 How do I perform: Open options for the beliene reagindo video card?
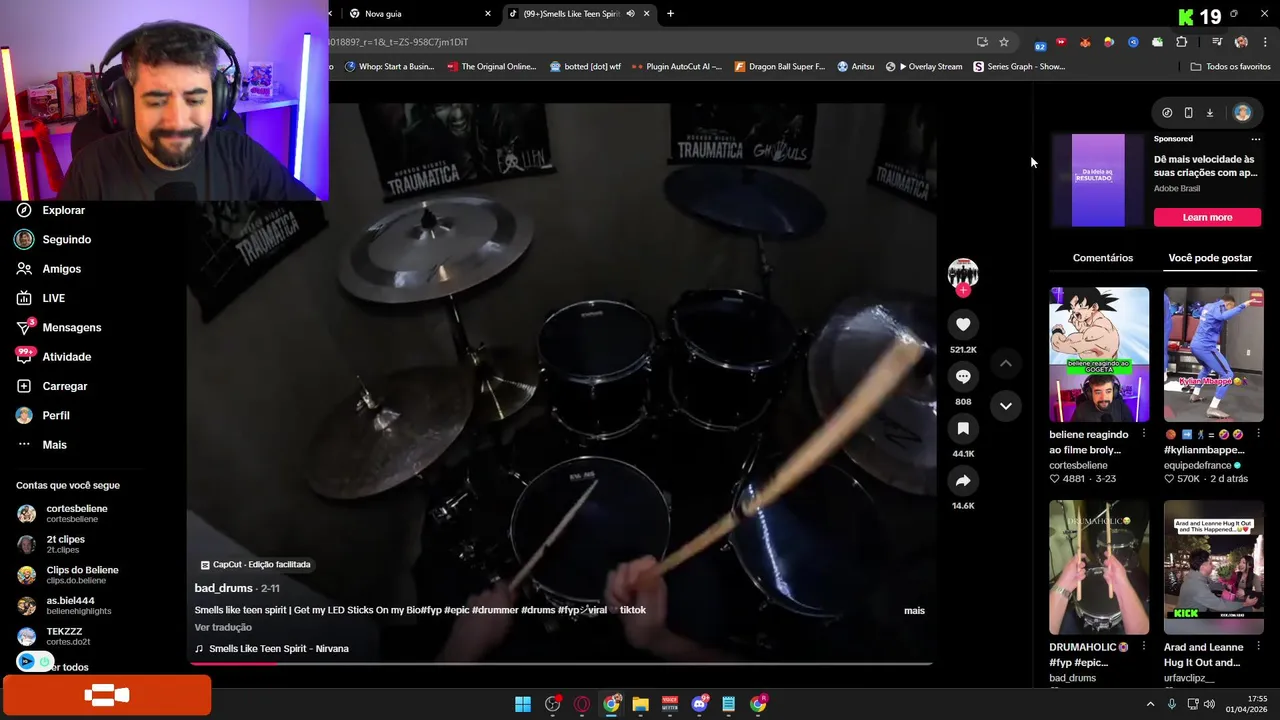coord(1144,434)
